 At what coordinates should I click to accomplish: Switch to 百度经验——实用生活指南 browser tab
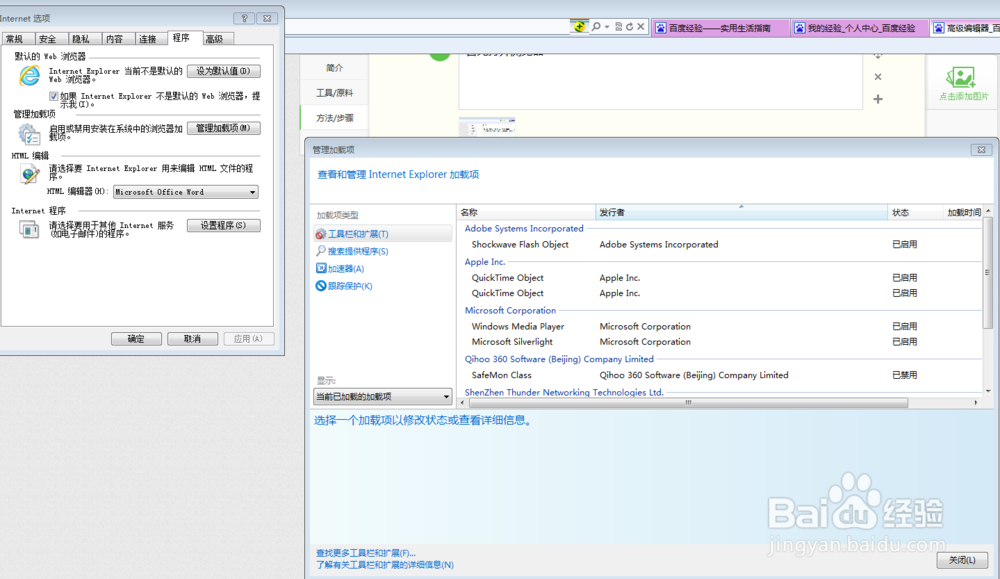(720, 28)
